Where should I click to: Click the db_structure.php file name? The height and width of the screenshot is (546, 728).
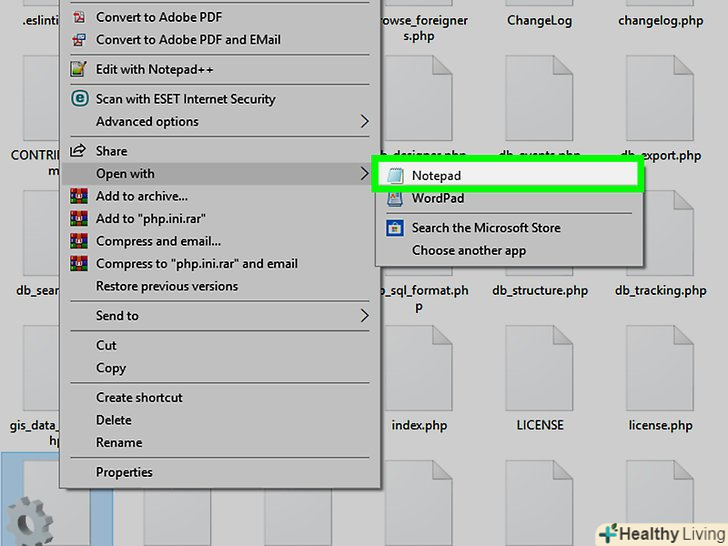tap(540, 291)
